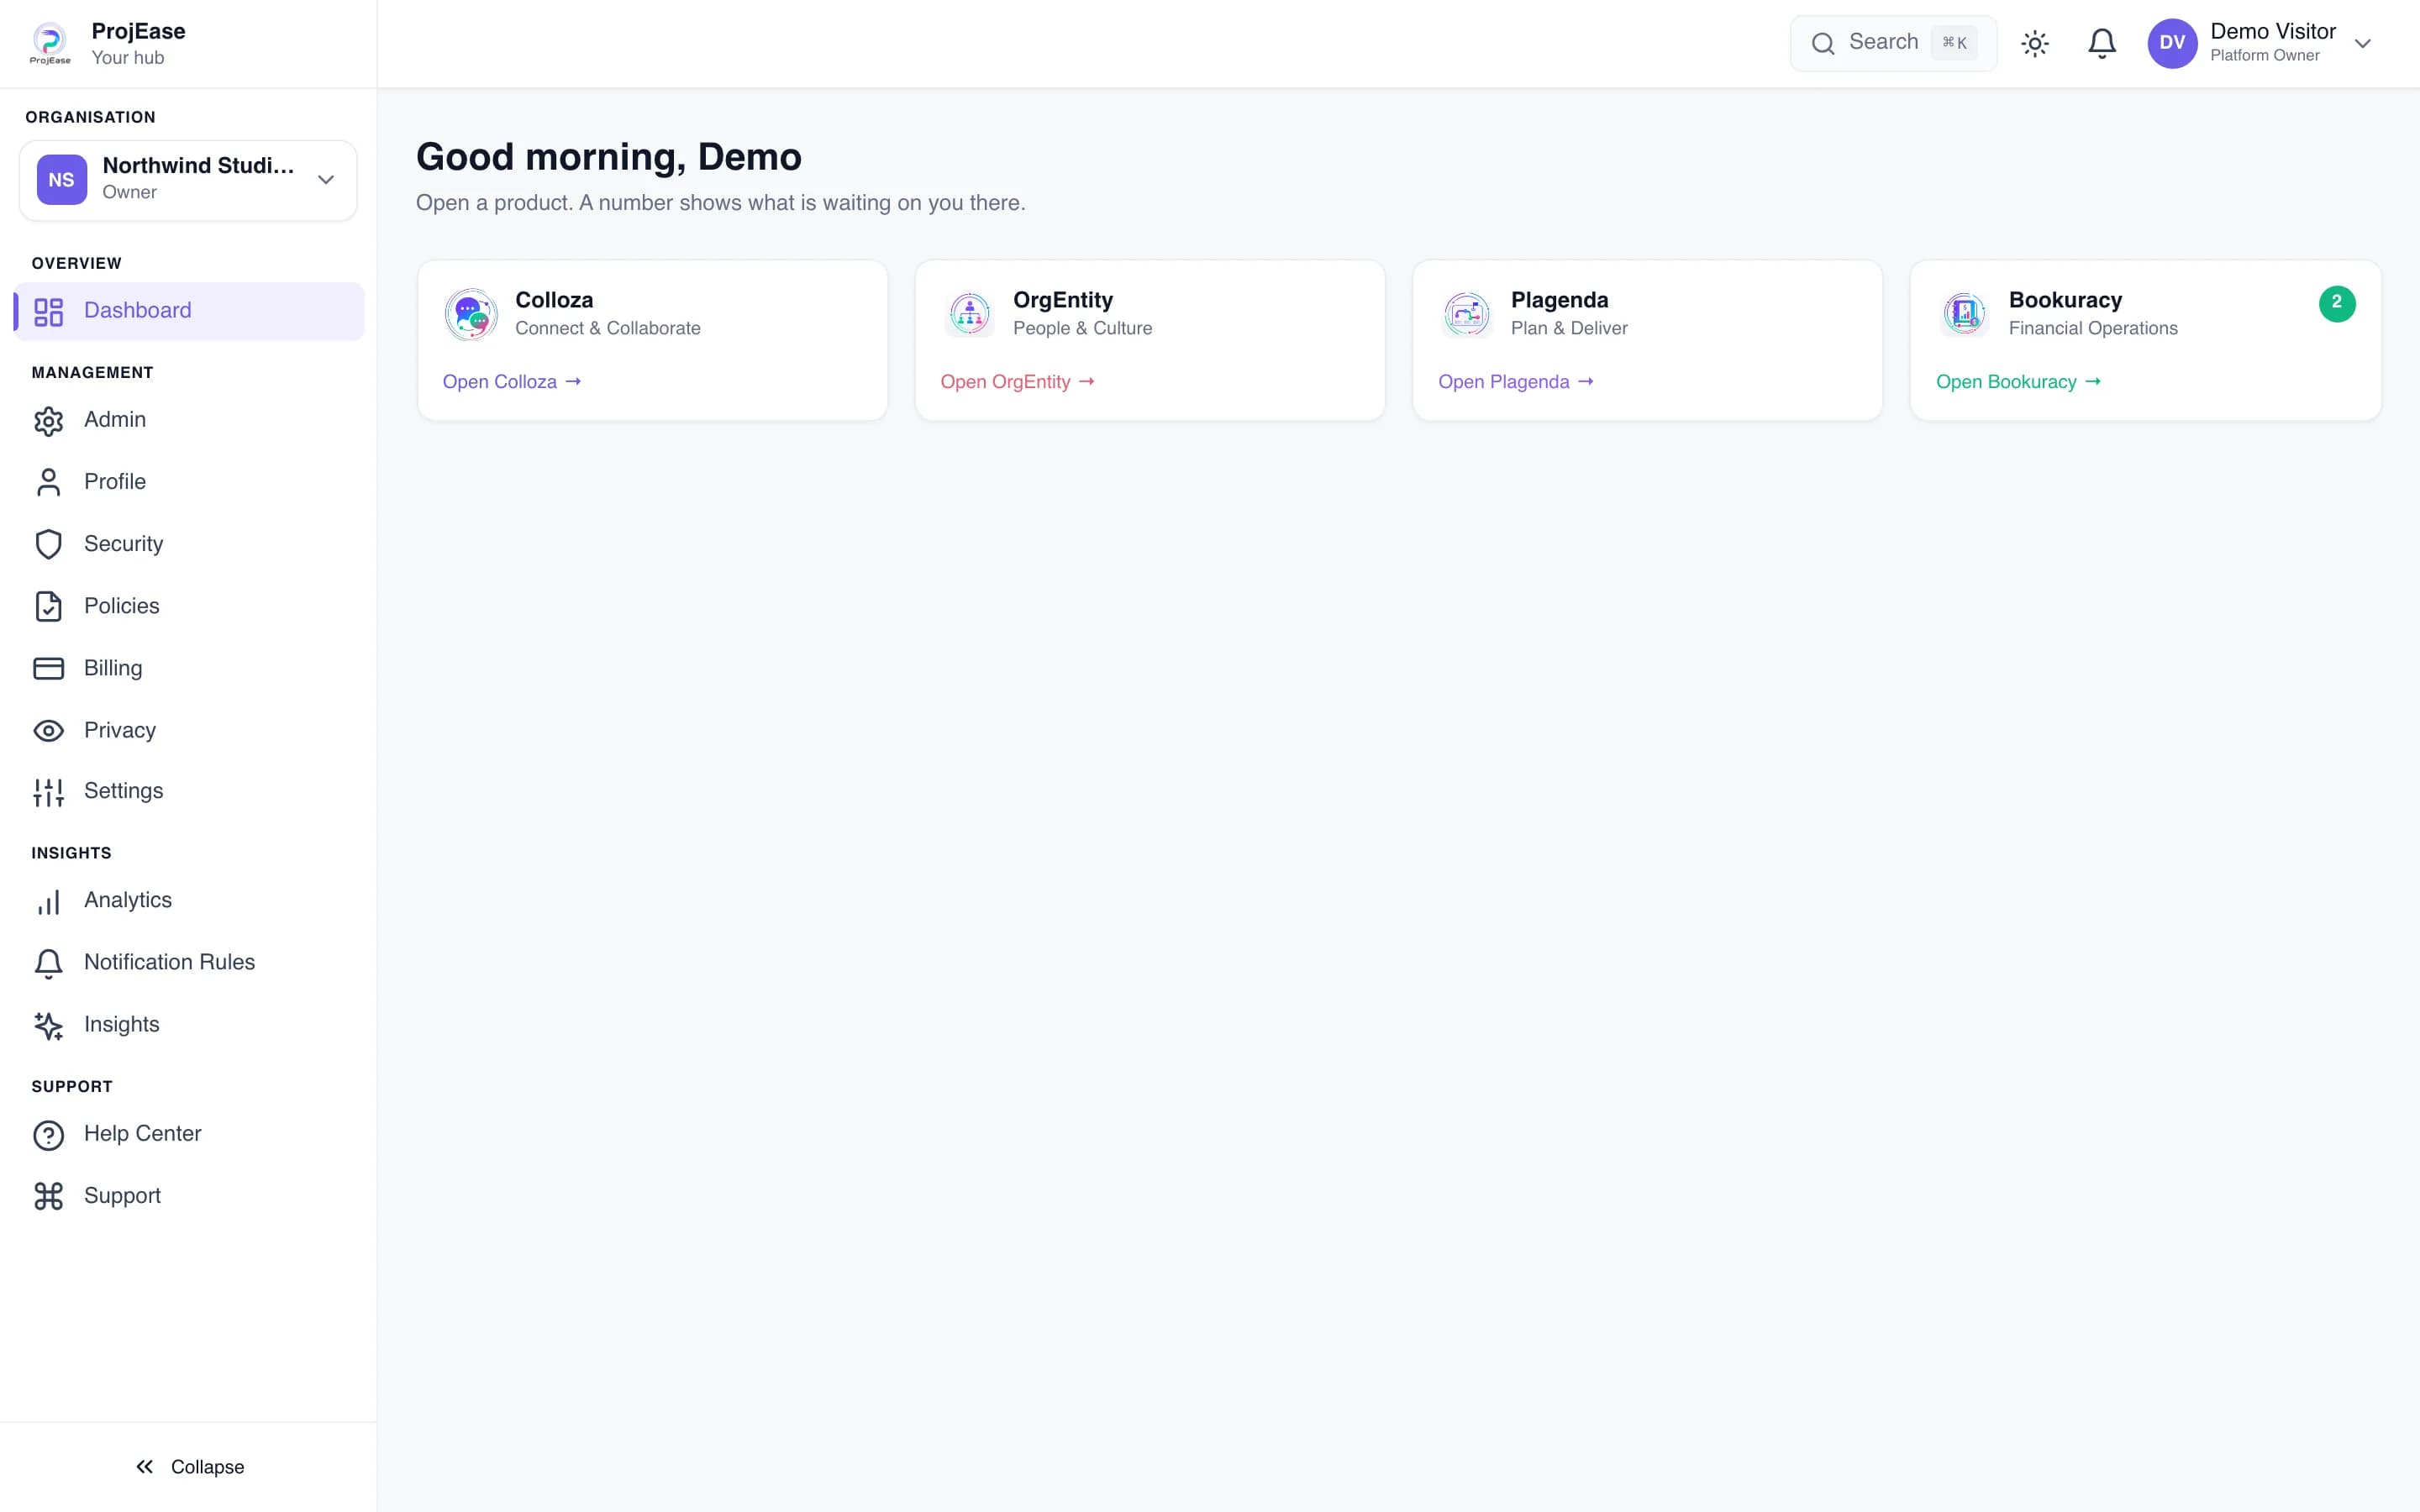The height and width of the screenshot is (1512, 2420).
Task: Open the notifications bell in header
Action: click(x=2102, y=43)
